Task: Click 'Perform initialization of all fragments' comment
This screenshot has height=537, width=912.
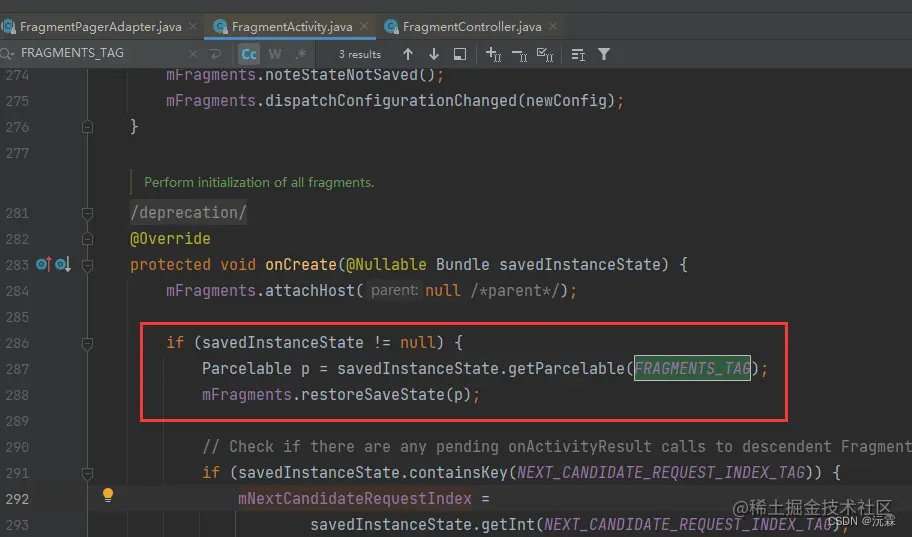Action: pos(259,182)
